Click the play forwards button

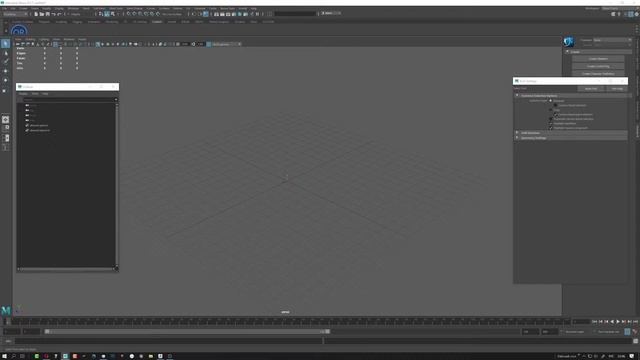pyautogui.click(x=618, y=322)
